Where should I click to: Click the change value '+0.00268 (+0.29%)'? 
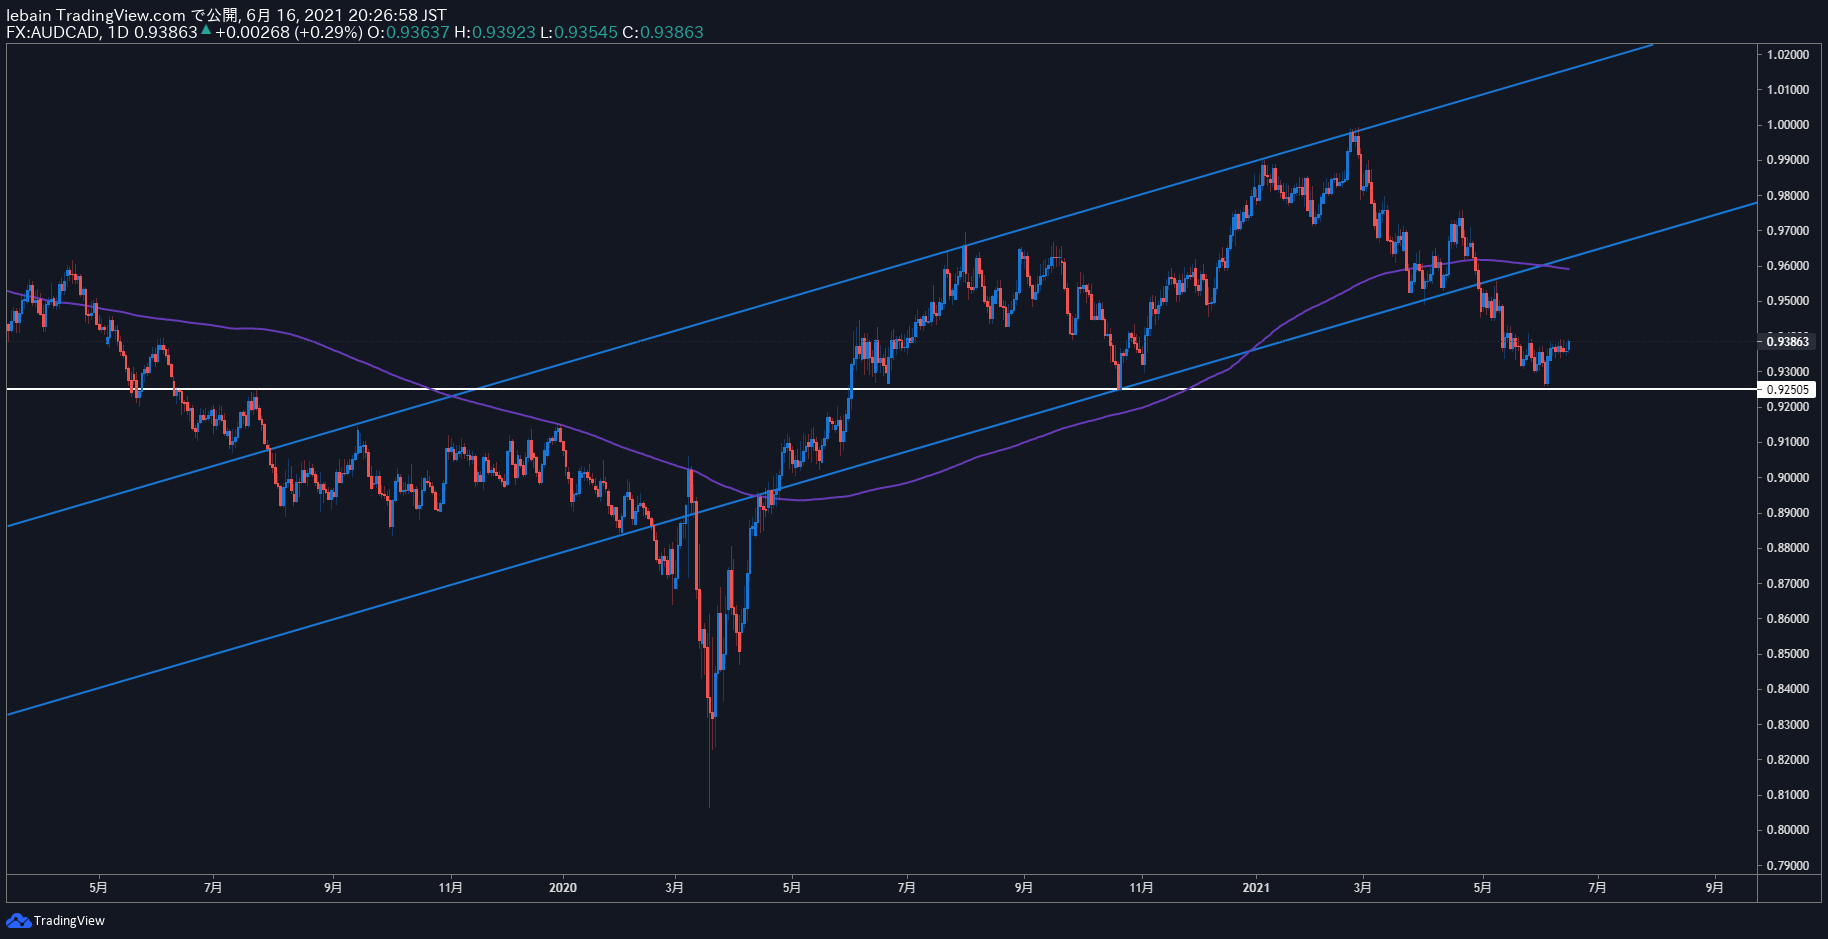289,32
